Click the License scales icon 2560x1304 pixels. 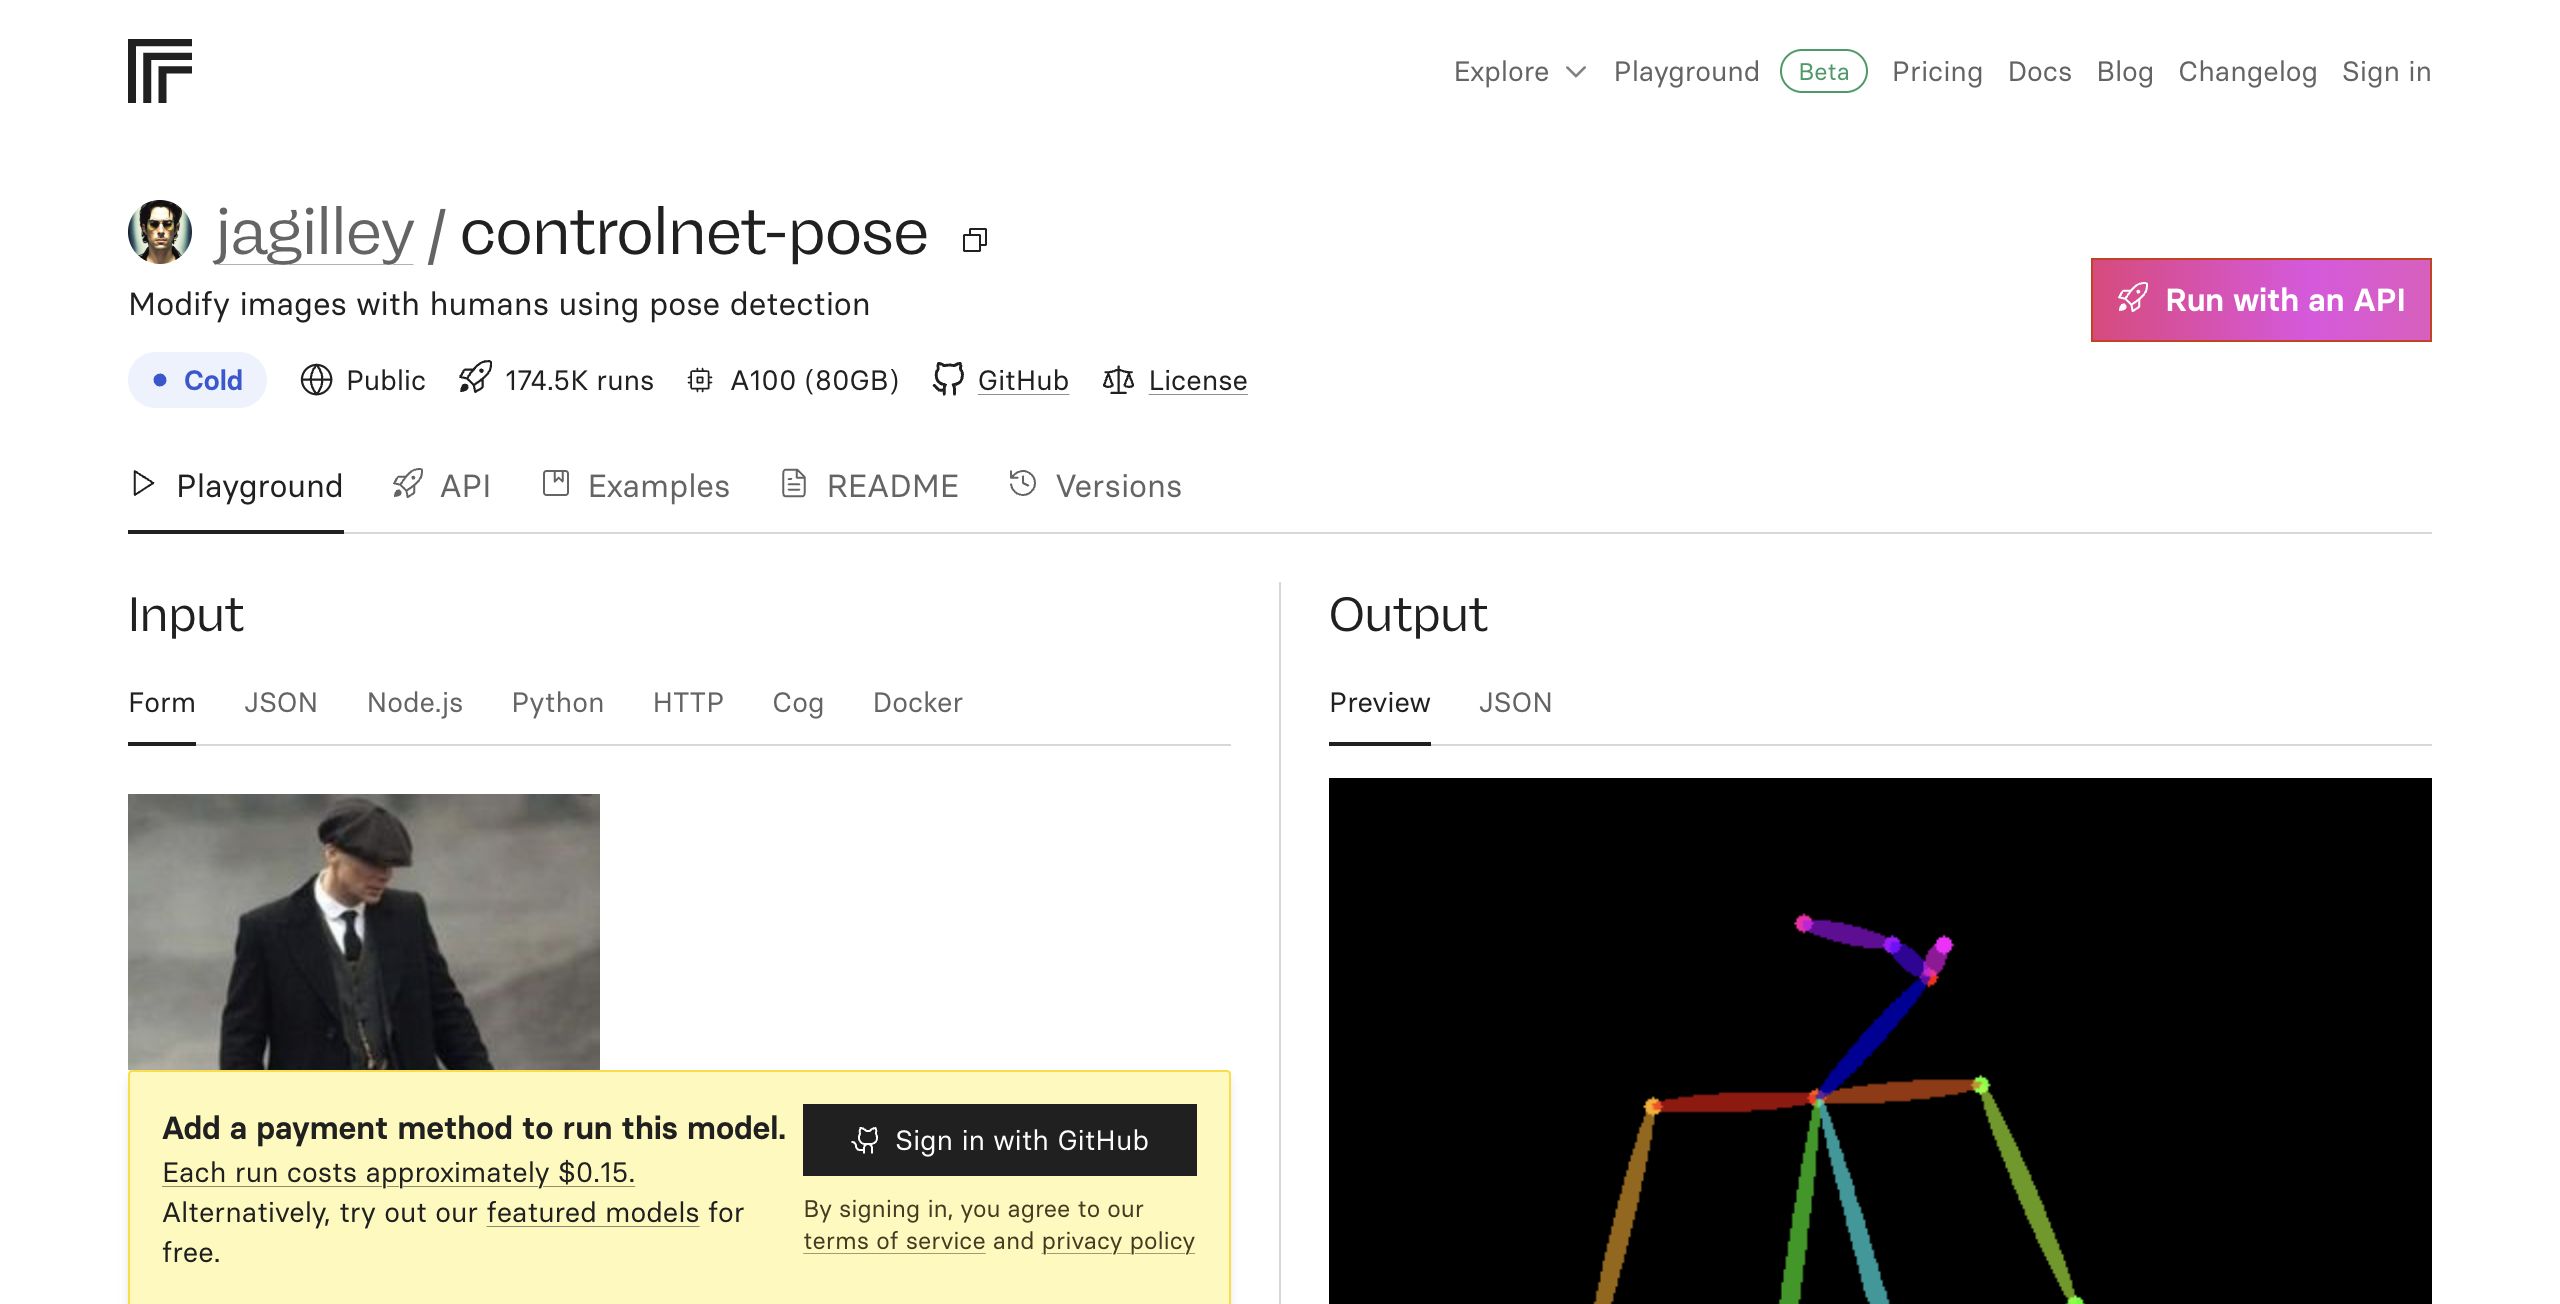[x=1118, y=380]
